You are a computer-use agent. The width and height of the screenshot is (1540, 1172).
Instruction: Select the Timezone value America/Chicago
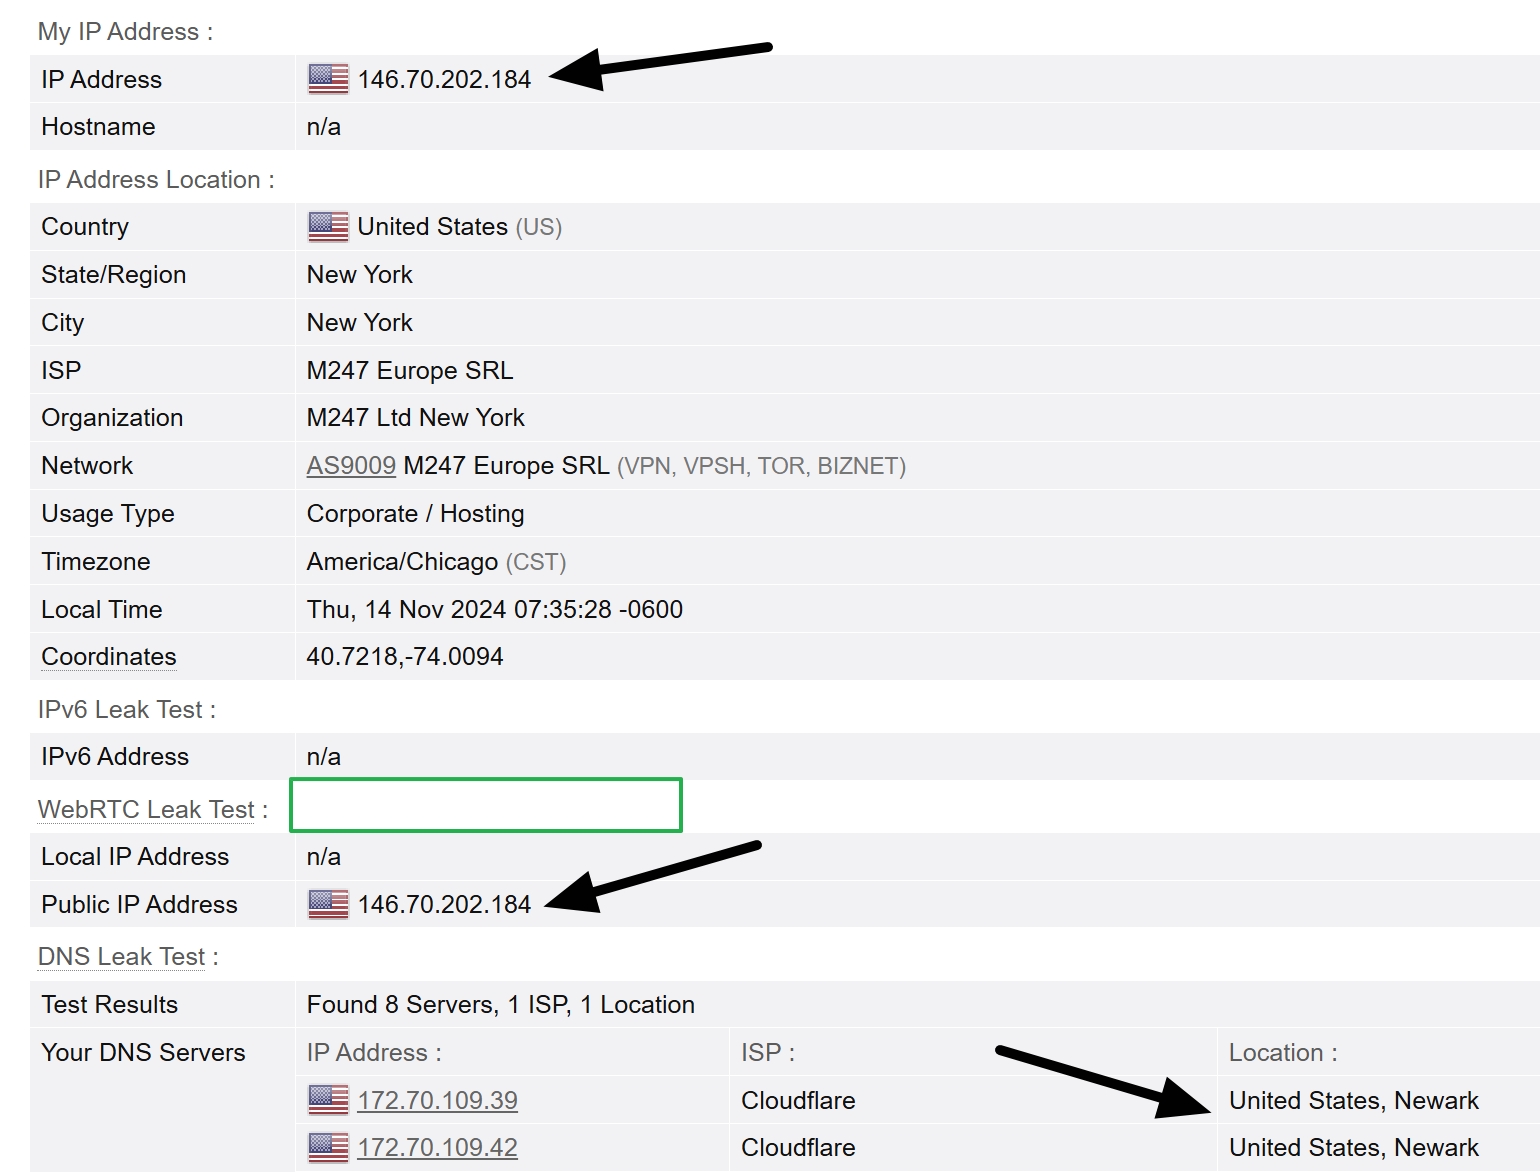pyautogui.click(x=402, y=561)
